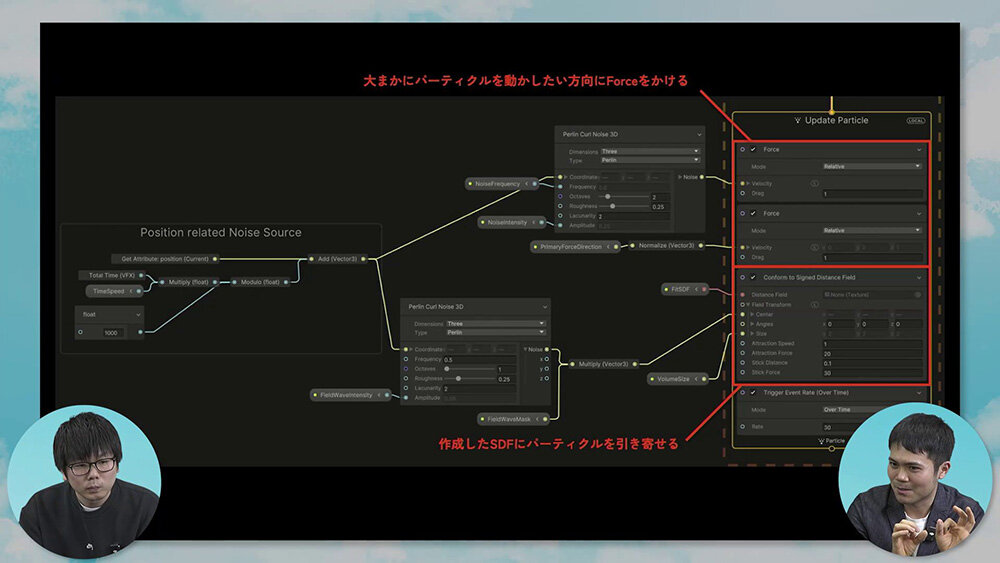This screenshot has height=563, width=1000.
Task: Click the LOCAL space badge on Update Particle
Action: (916, 121)
